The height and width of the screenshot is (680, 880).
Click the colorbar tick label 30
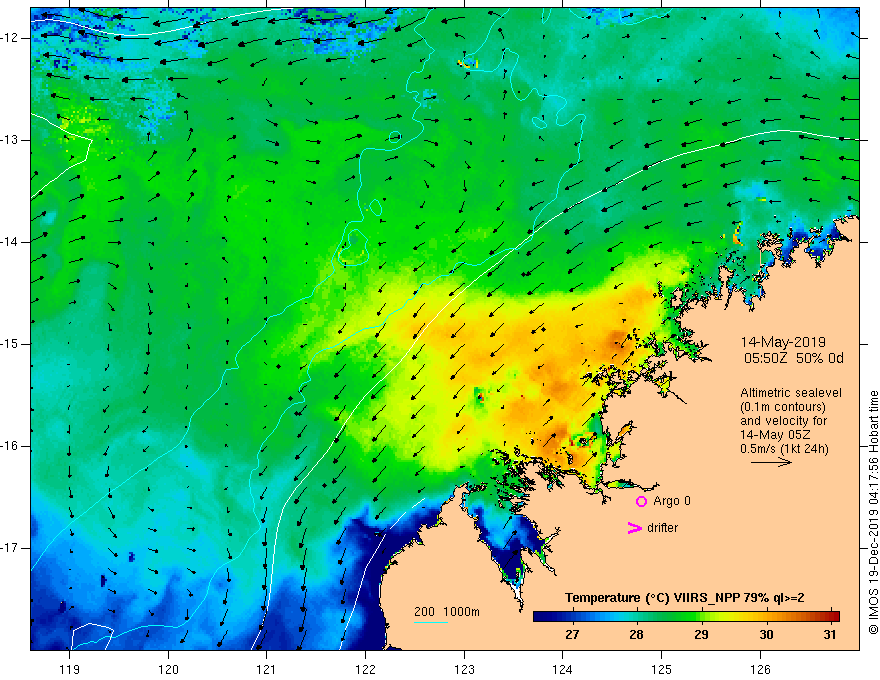pyautogui.click(x=766, y=635)
